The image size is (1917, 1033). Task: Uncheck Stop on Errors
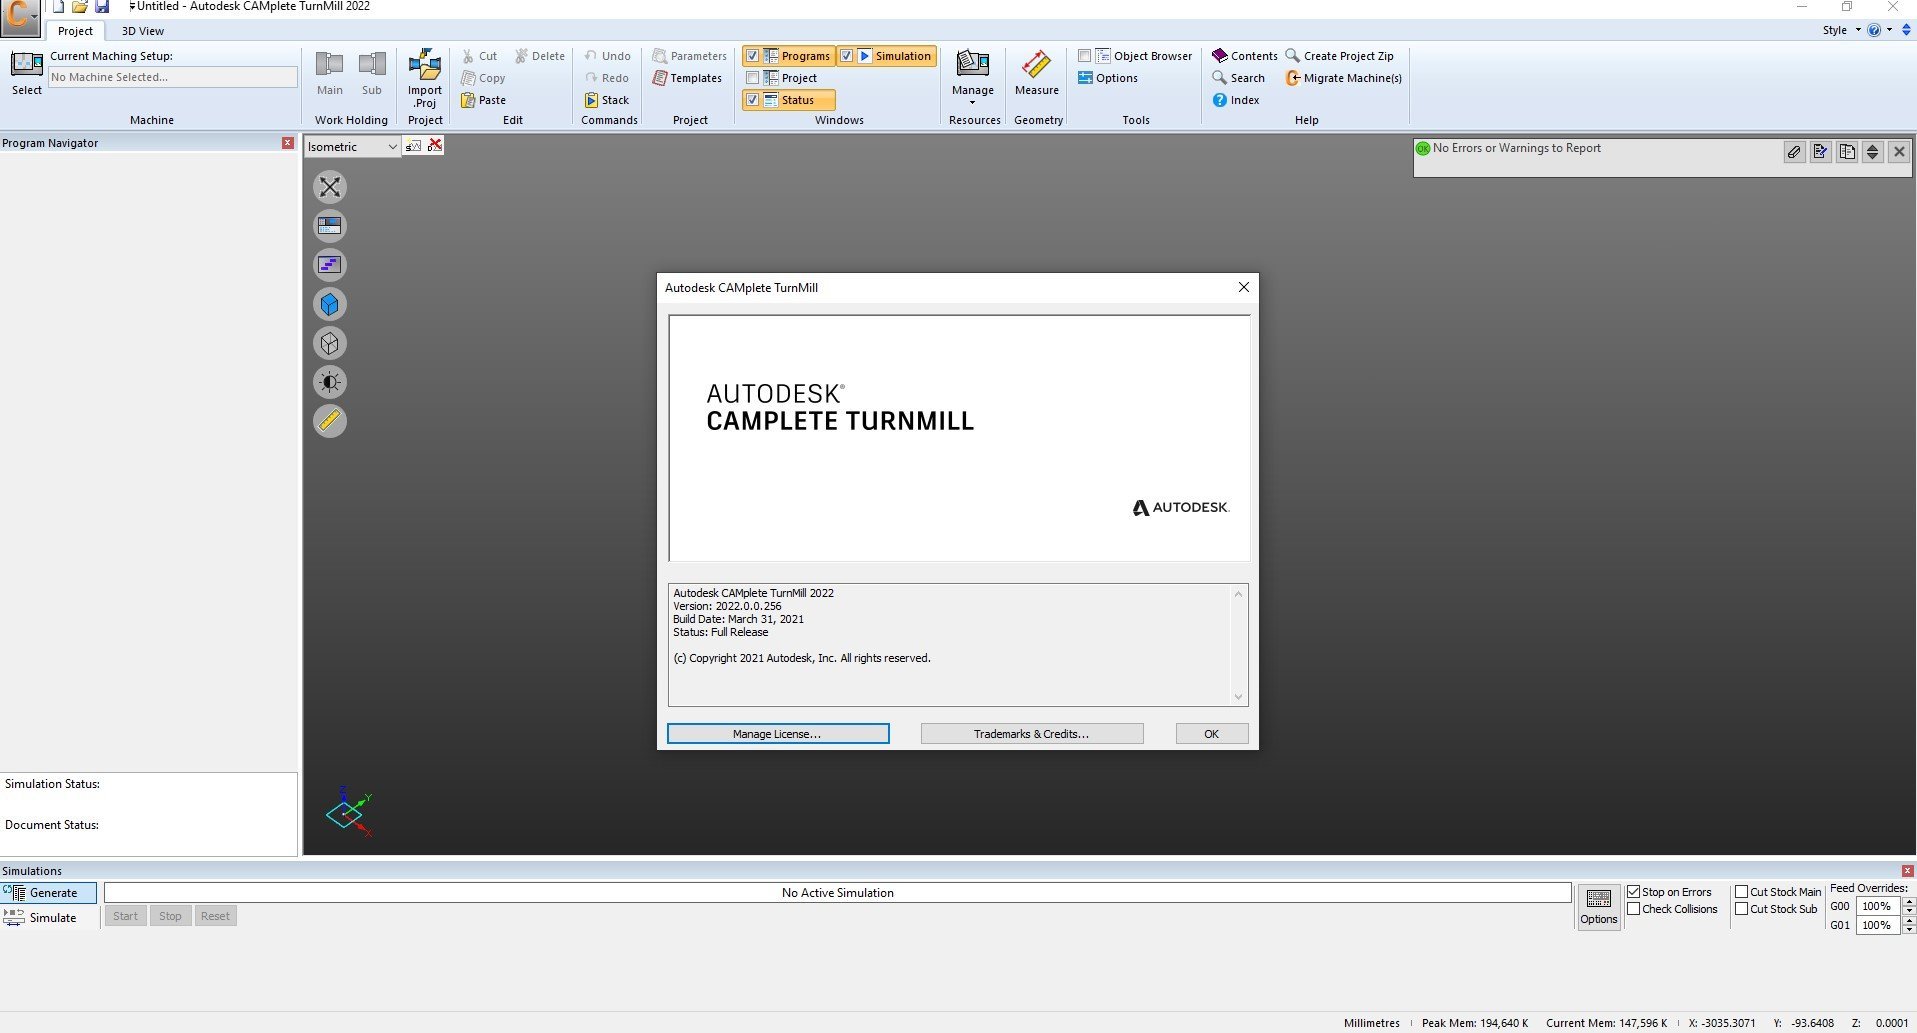(x=1634, y=892)
